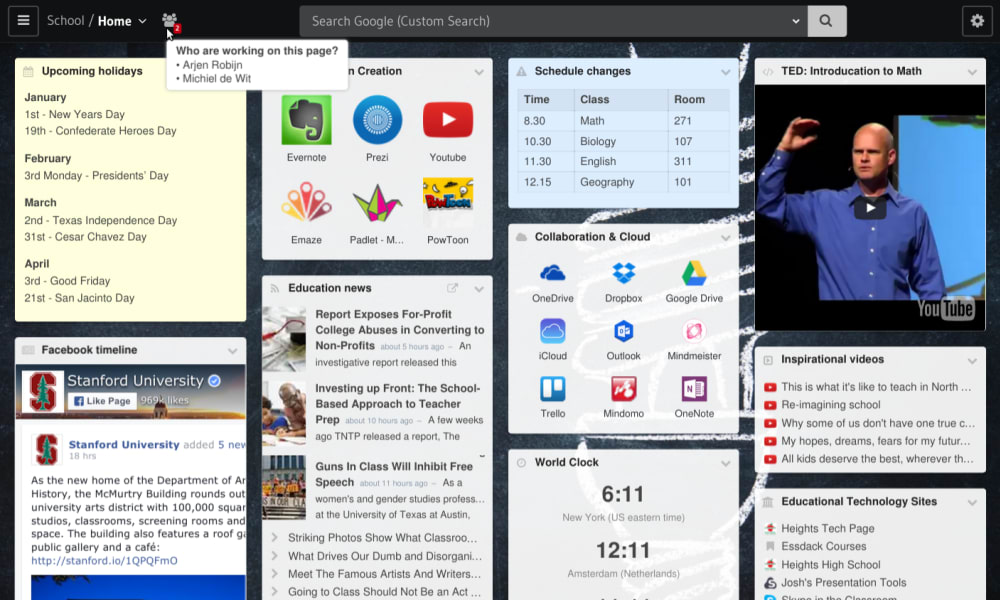
Task: Open 'My hopes, dreams, fears for my futur…' video
Action: point(876,441)
